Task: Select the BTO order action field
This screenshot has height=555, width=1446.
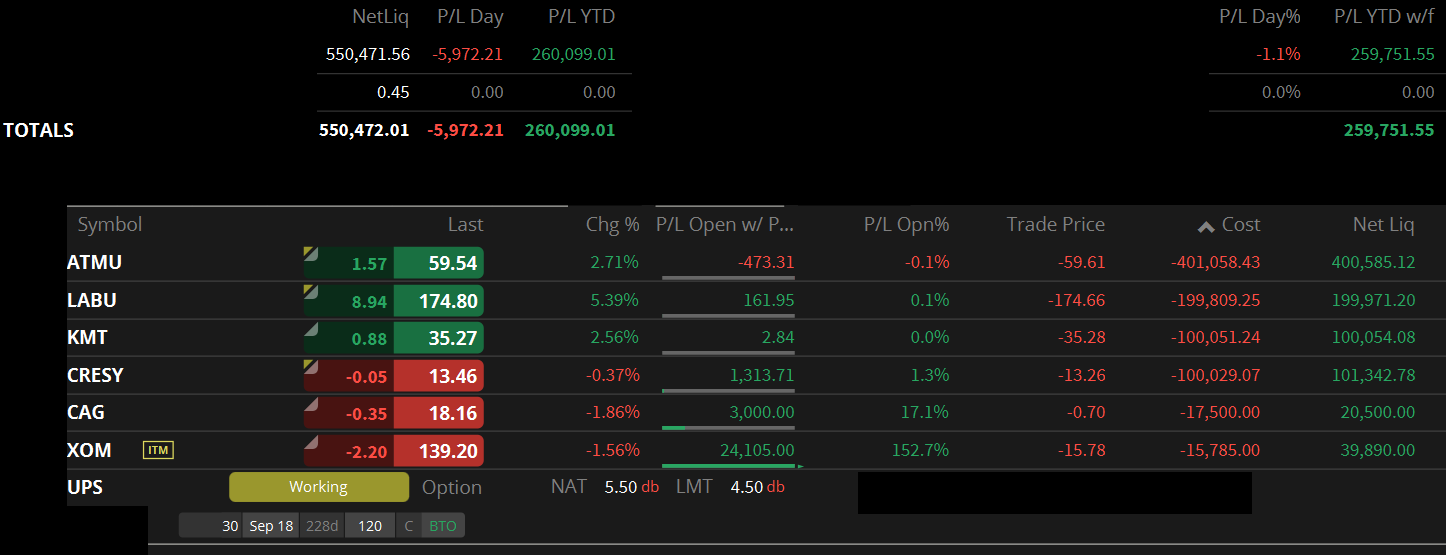Action: (443, 526)
